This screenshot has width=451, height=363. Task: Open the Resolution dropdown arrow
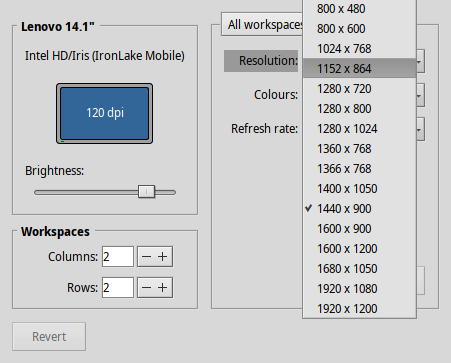(x=420, y=61)
